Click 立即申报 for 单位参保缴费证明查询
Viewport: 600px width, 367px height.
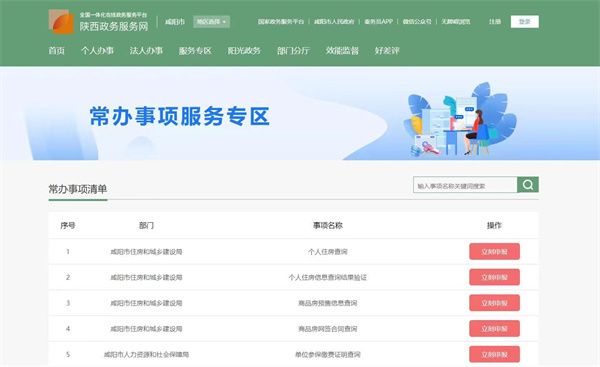click(494, 354)
